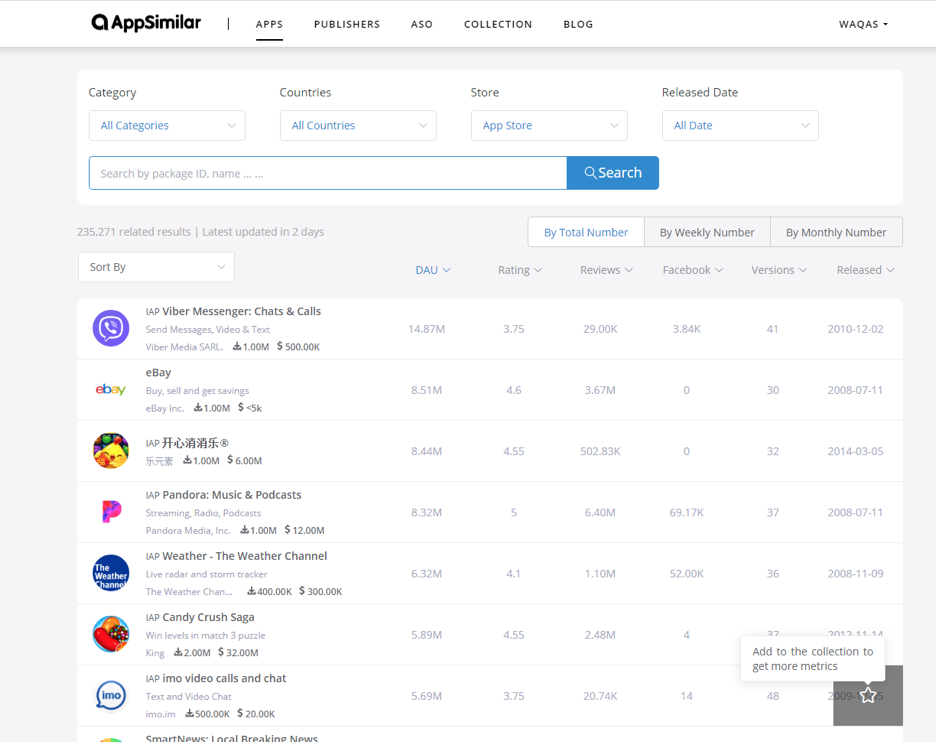The width and height of the screenshot is (936, 742).
Task: Click publisher 乐元素
Action: (x=159, y=461)
